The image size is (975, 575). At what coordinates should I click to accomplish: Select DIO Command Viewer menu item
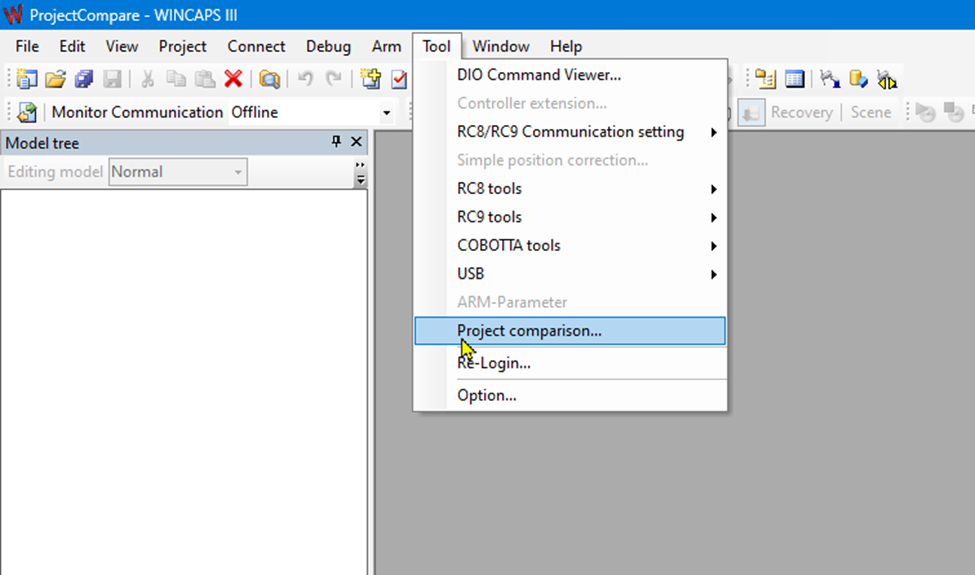(570, 75)
